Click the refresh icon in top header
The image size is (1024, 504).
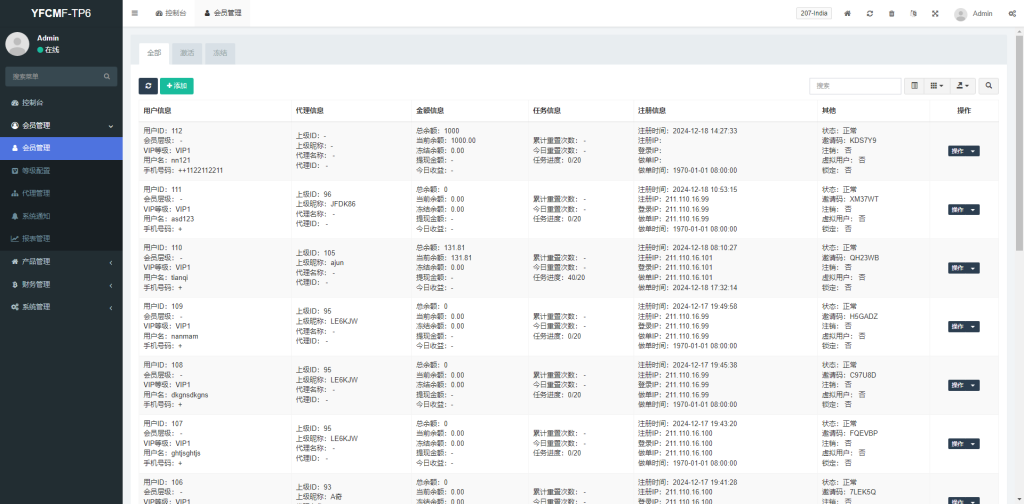click(x=870, y=14)
